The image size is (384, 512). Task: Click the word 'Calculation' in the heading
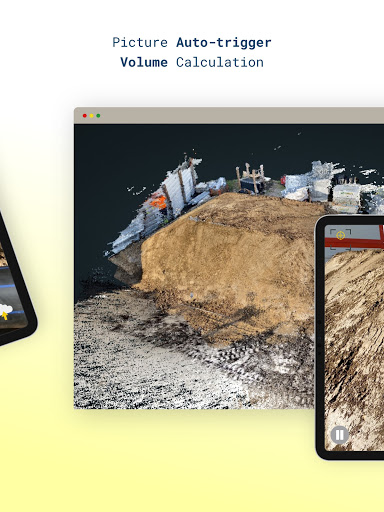tap(220, 62)
